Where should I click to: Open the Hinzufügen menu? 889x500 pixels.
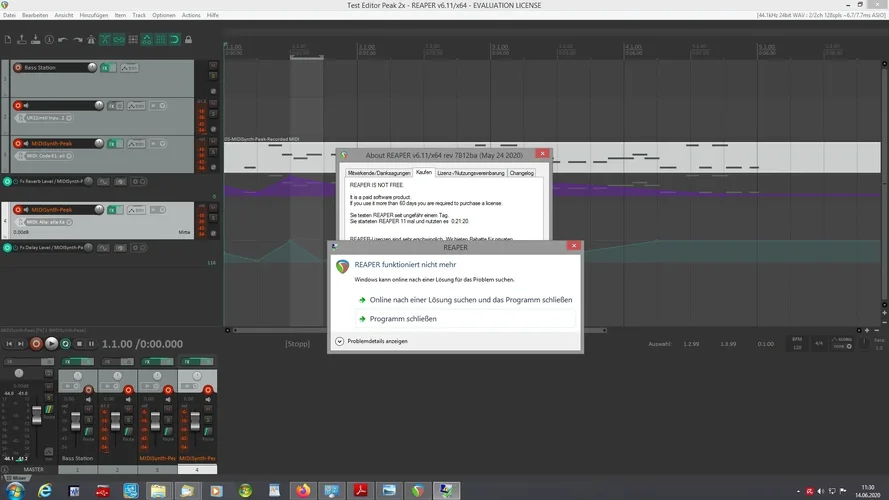click(94, 15)
